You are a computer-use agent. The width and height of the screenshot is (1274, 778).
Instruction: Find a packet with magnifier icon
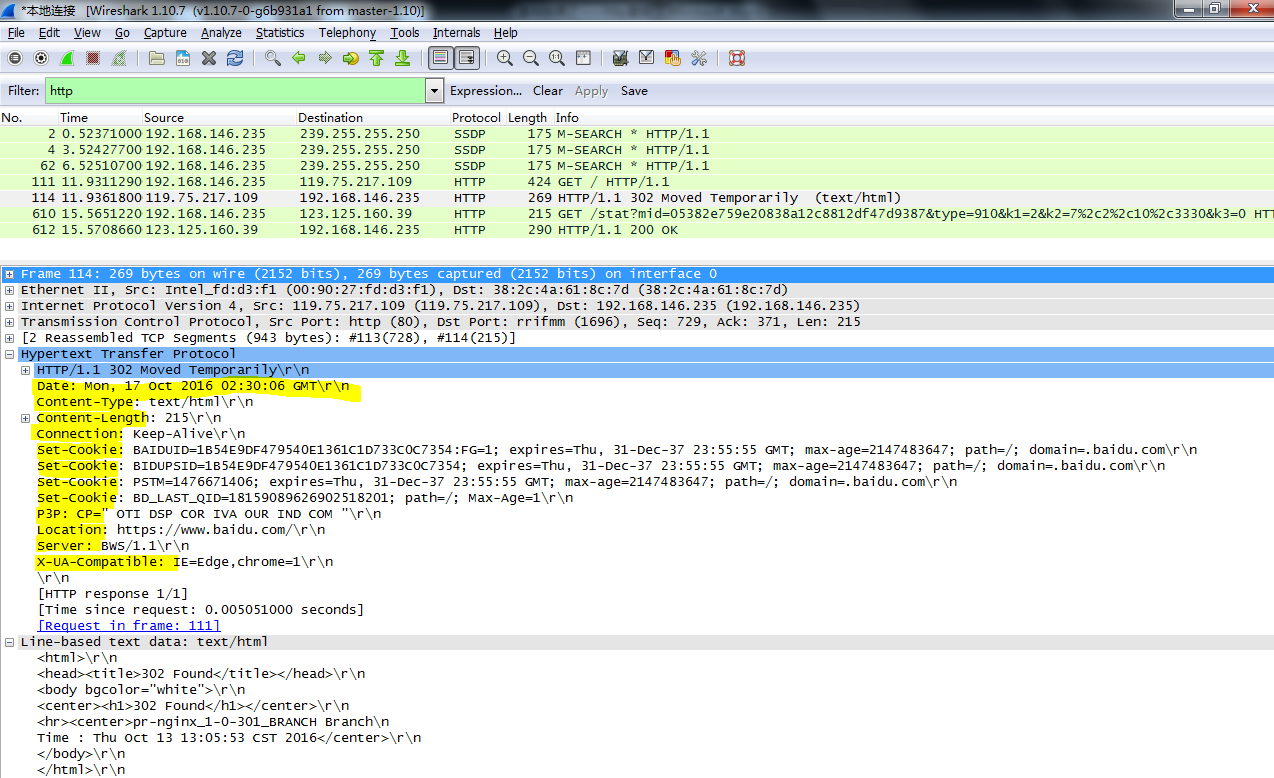tap(272, 58)
